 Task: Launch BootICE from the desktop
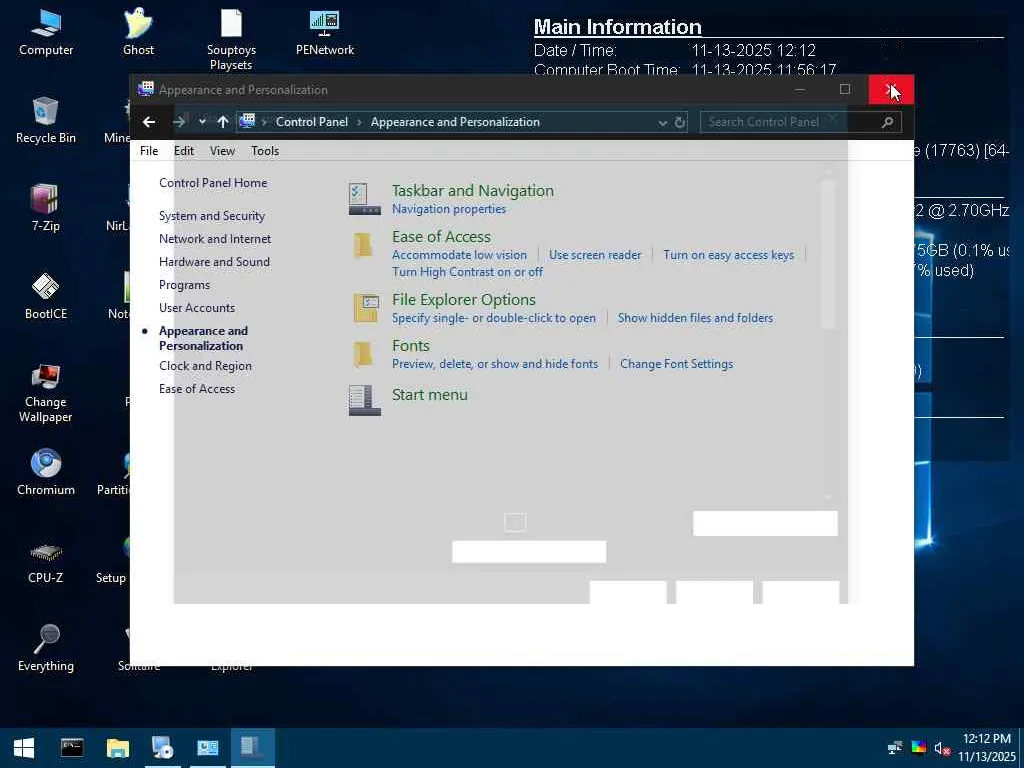[x=46, y=296]
